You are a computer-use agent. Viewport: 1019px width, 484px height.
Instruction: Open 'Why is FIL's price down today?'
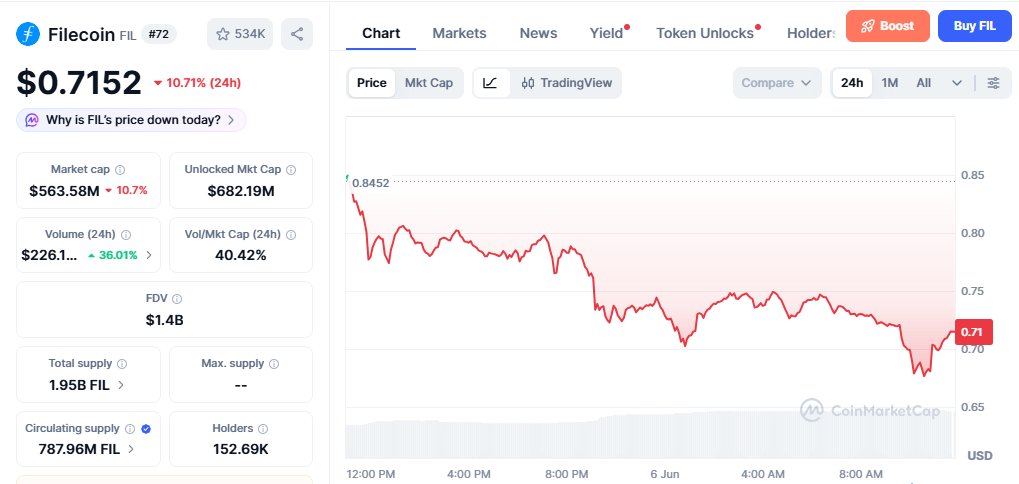tap(131, 120)
